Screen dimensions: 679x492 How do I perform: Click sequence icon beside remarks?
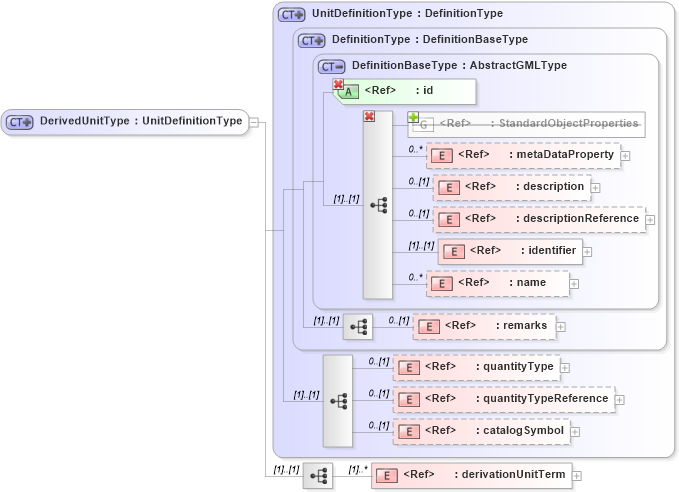pyautogui.click(x=359, y=327)
